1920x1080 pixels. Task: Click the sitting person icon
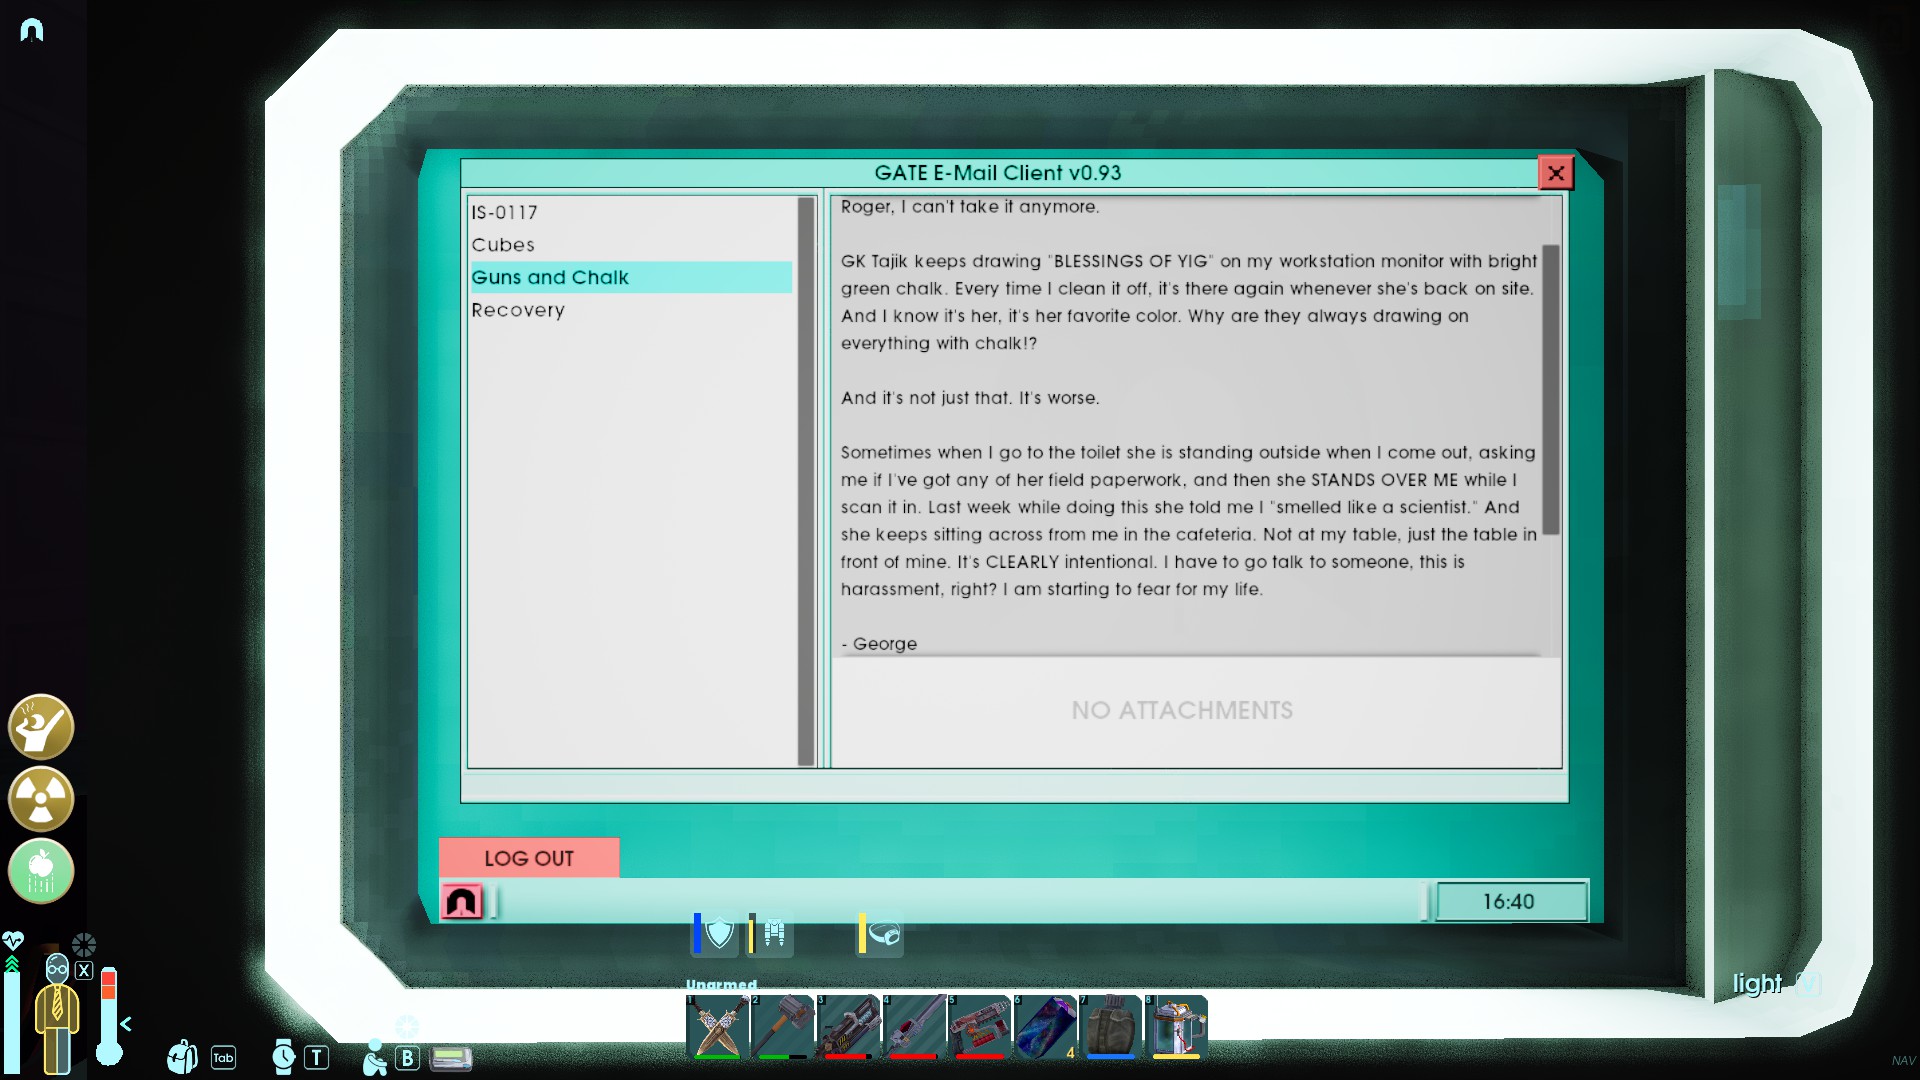point(374,1058)
